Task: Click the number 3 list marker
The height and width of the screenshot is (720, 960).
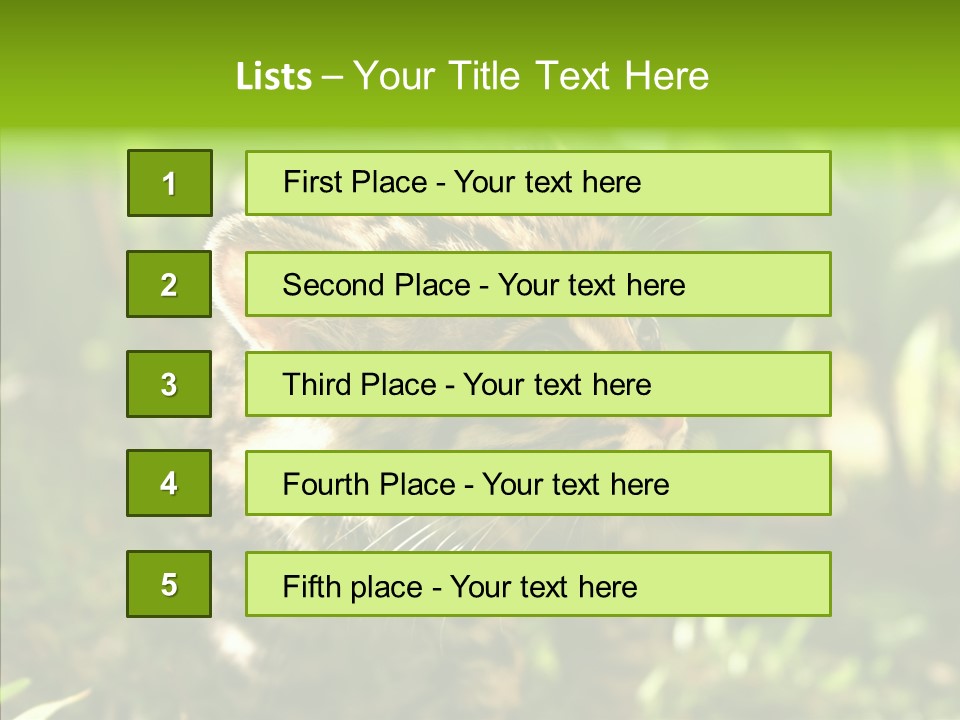Action: click(x=169, y=384)
